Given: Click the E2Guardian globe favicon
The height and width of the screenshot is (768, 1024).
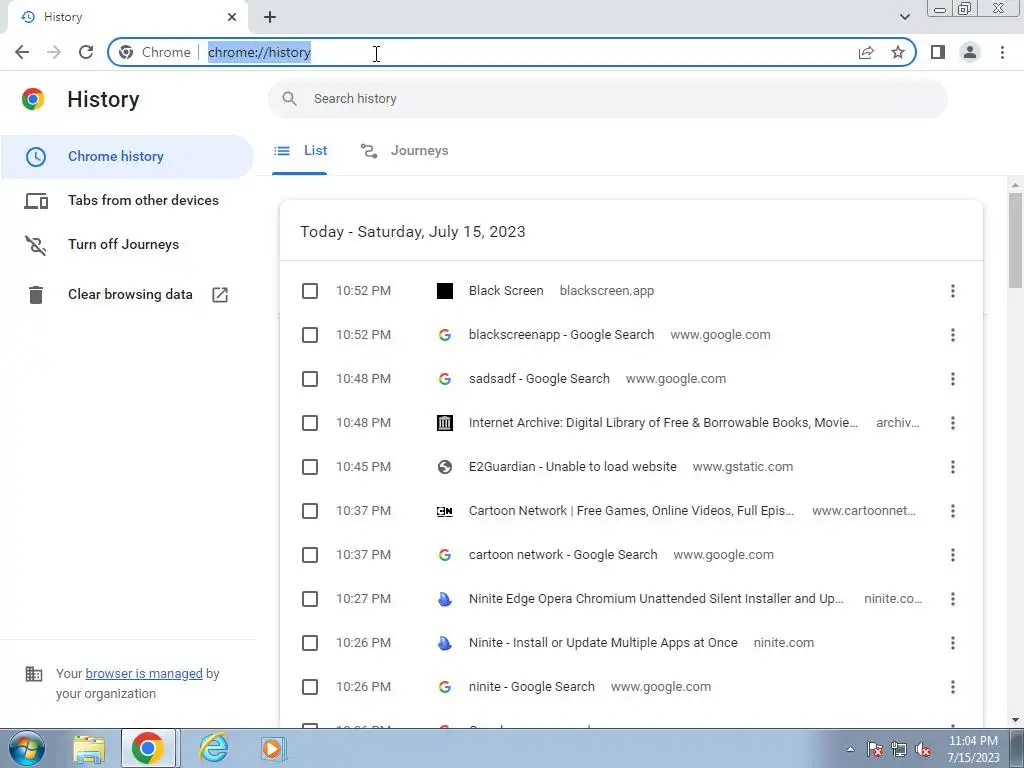Looking at the screenshot, I should coord(445,467).
